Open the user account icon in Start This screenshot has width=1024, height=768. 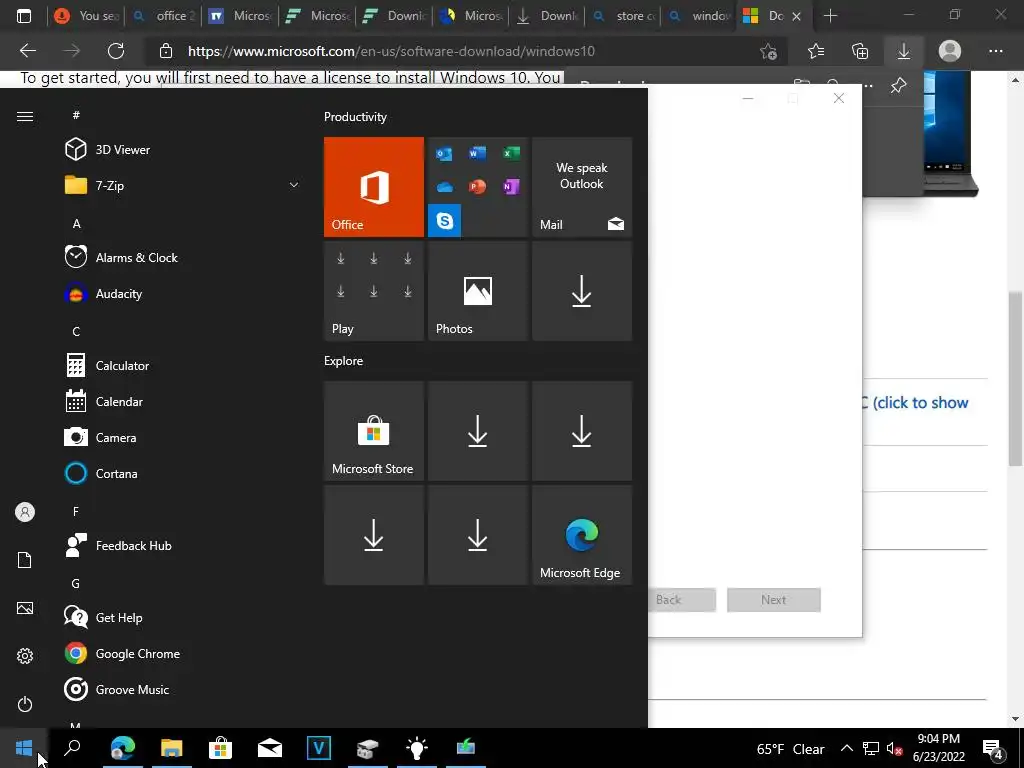(x=25, y=512)
